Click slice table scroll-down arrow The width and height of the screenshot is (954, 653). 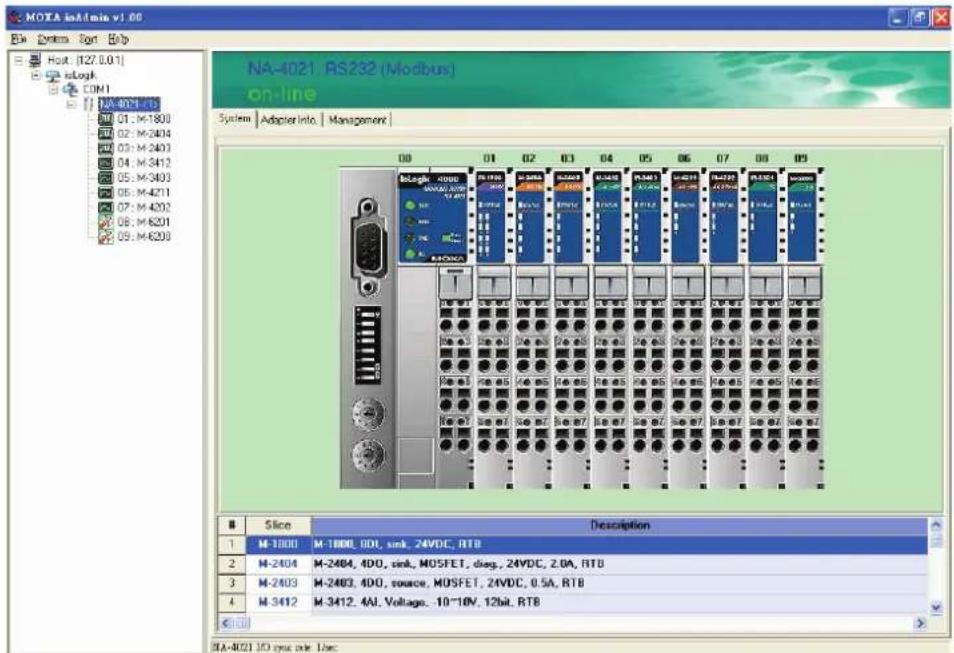click(x=936, y=607)
